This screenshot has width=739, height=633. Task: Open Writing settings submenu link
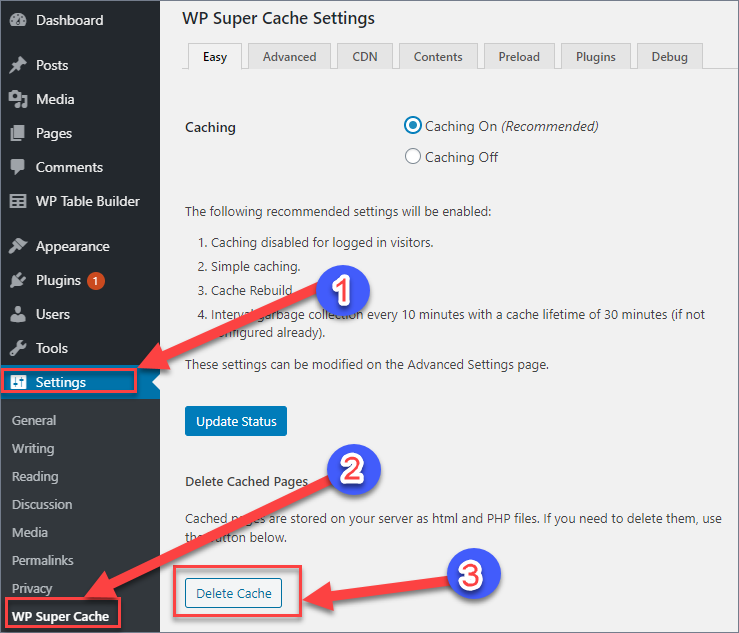point(33,448)
